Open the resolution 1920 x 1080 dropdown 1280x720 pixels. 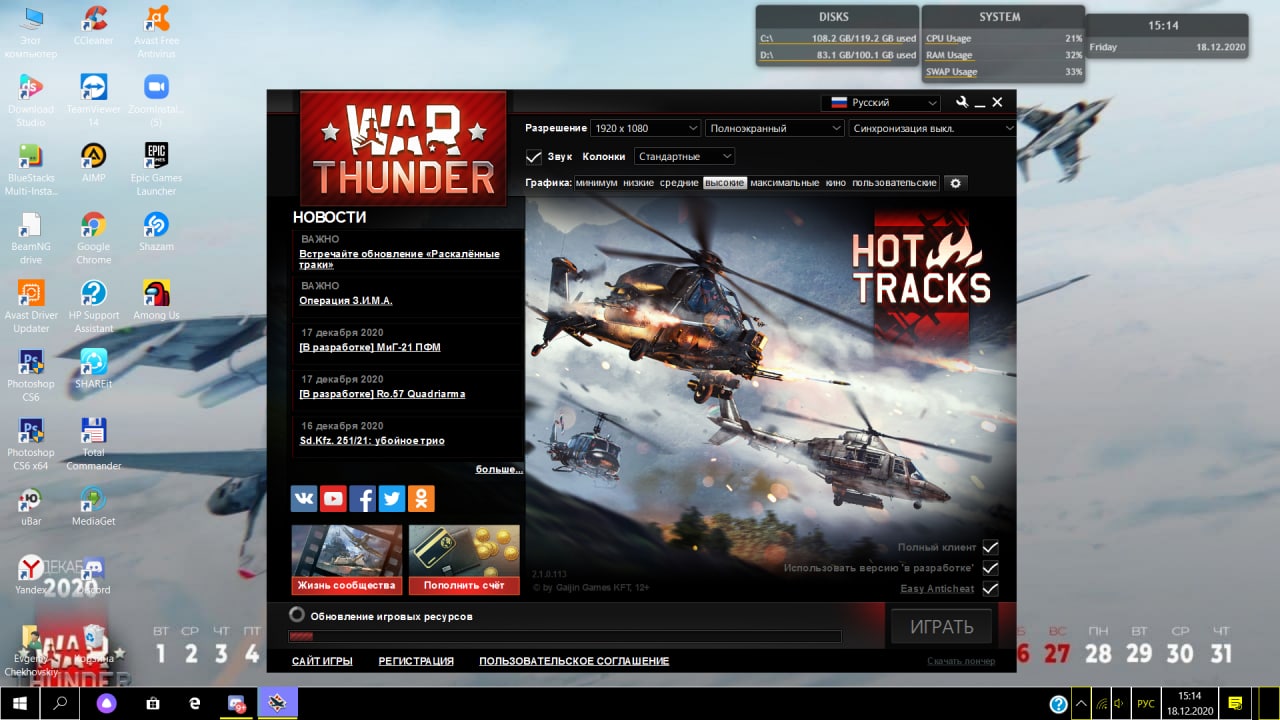point(645,128)
